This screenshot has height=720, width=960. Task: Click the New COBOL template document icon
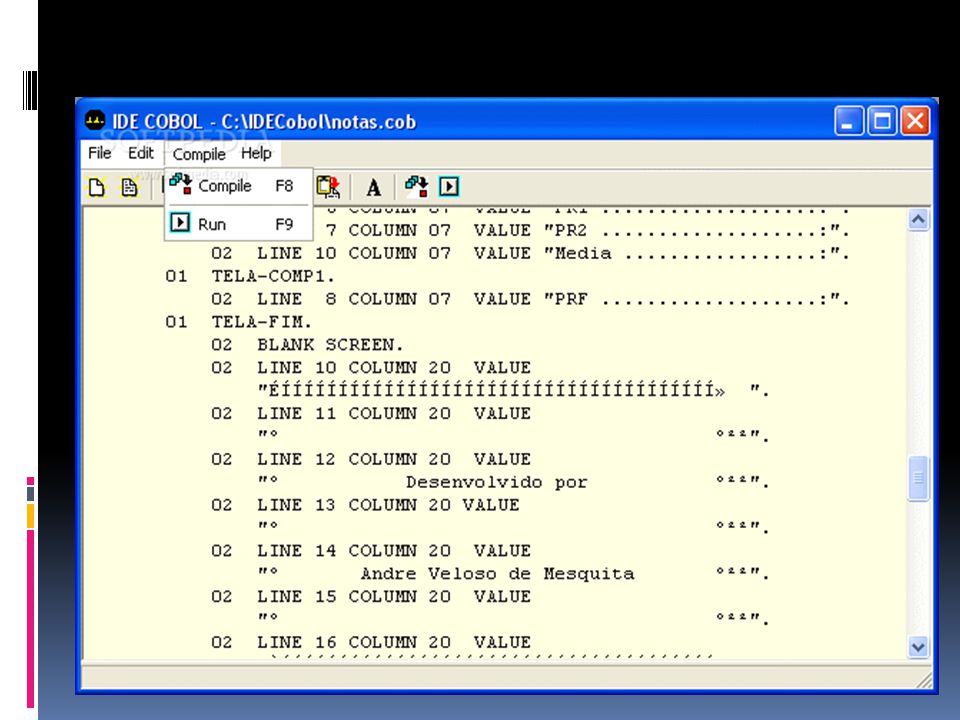click(x=129, y=187)
